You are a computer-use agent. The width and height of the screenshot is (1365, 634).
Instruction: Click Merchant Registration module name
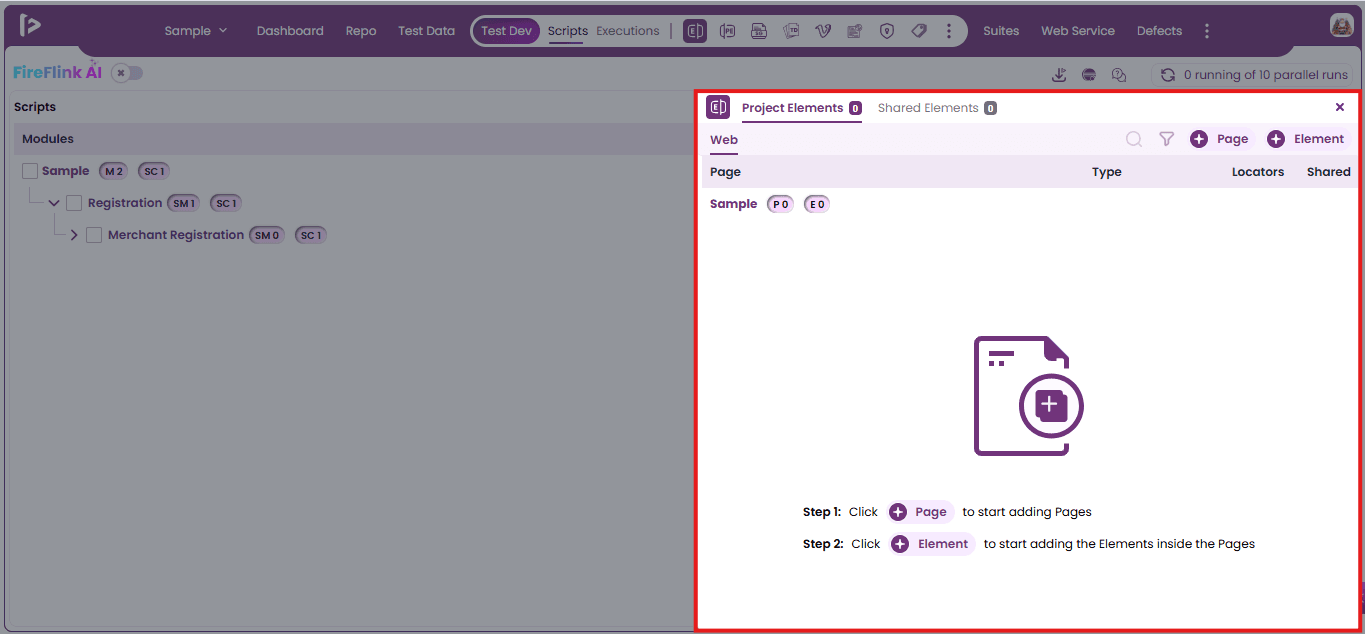click(x=176, y=235)
